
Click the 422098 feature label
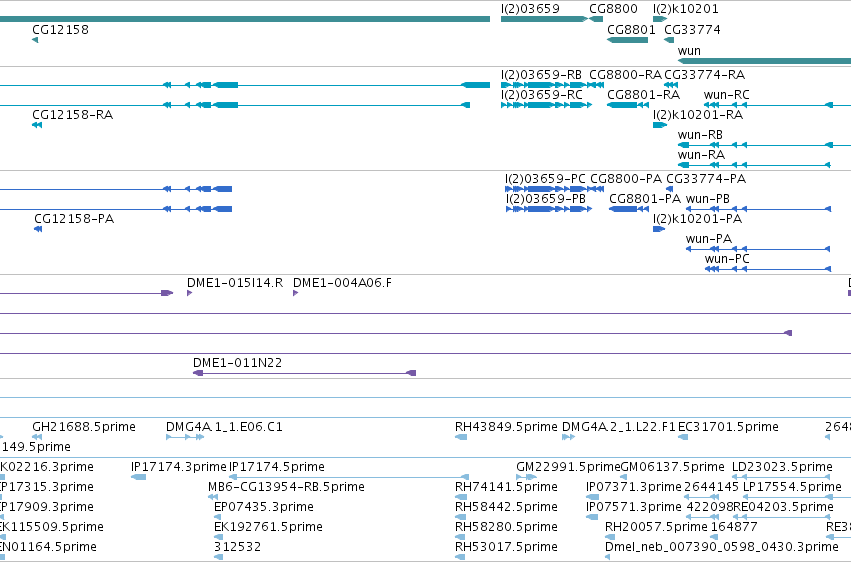[710, 507]
